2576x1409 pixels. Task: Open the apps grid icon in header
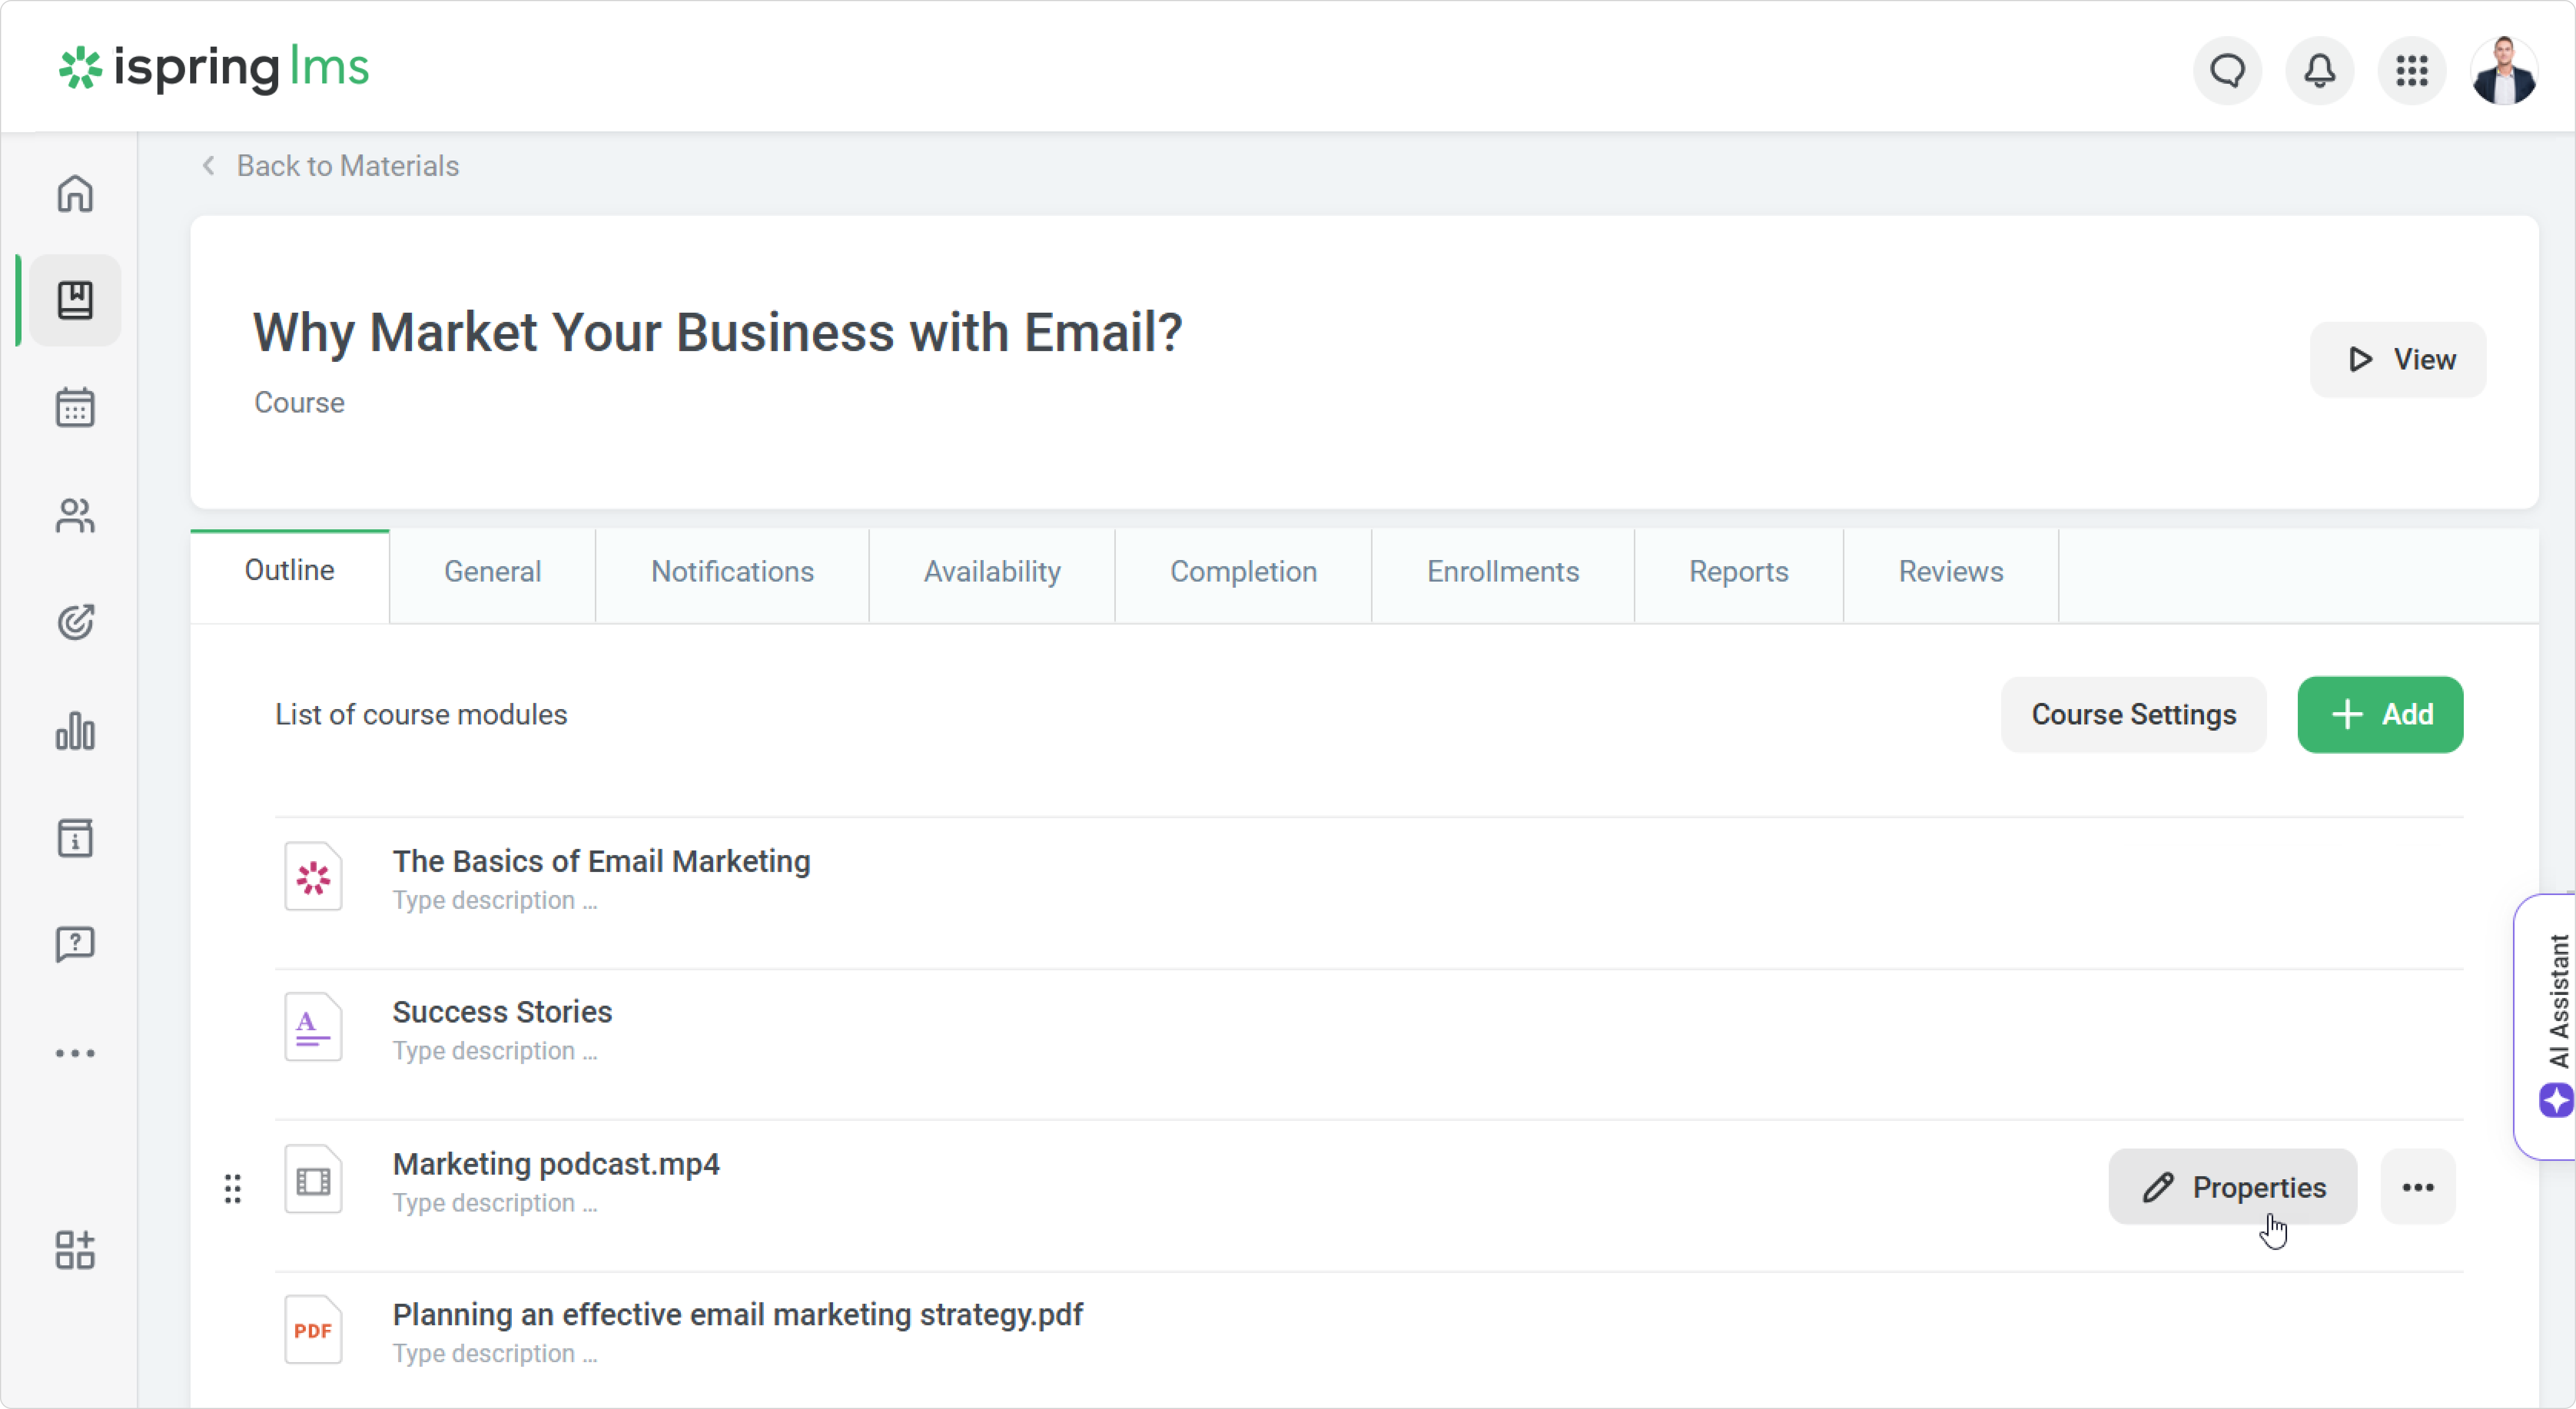pyautogui.click(x=2411, y=70)
